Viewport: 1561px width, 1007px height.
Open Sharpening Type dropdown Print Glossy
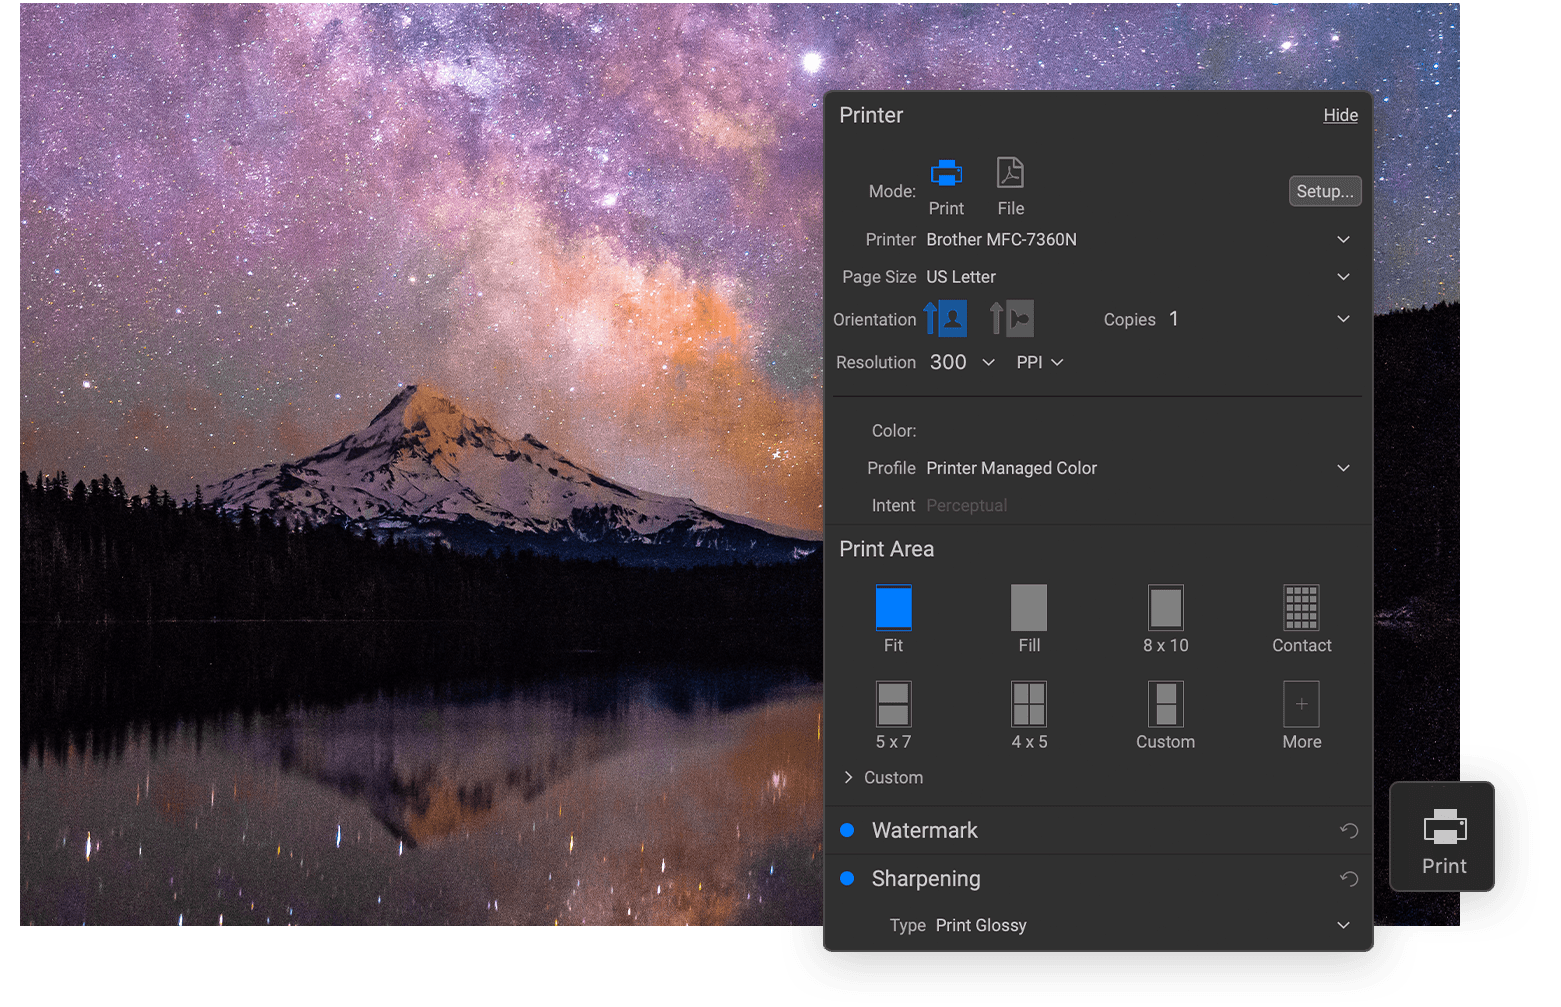(x=1143, y=925)
